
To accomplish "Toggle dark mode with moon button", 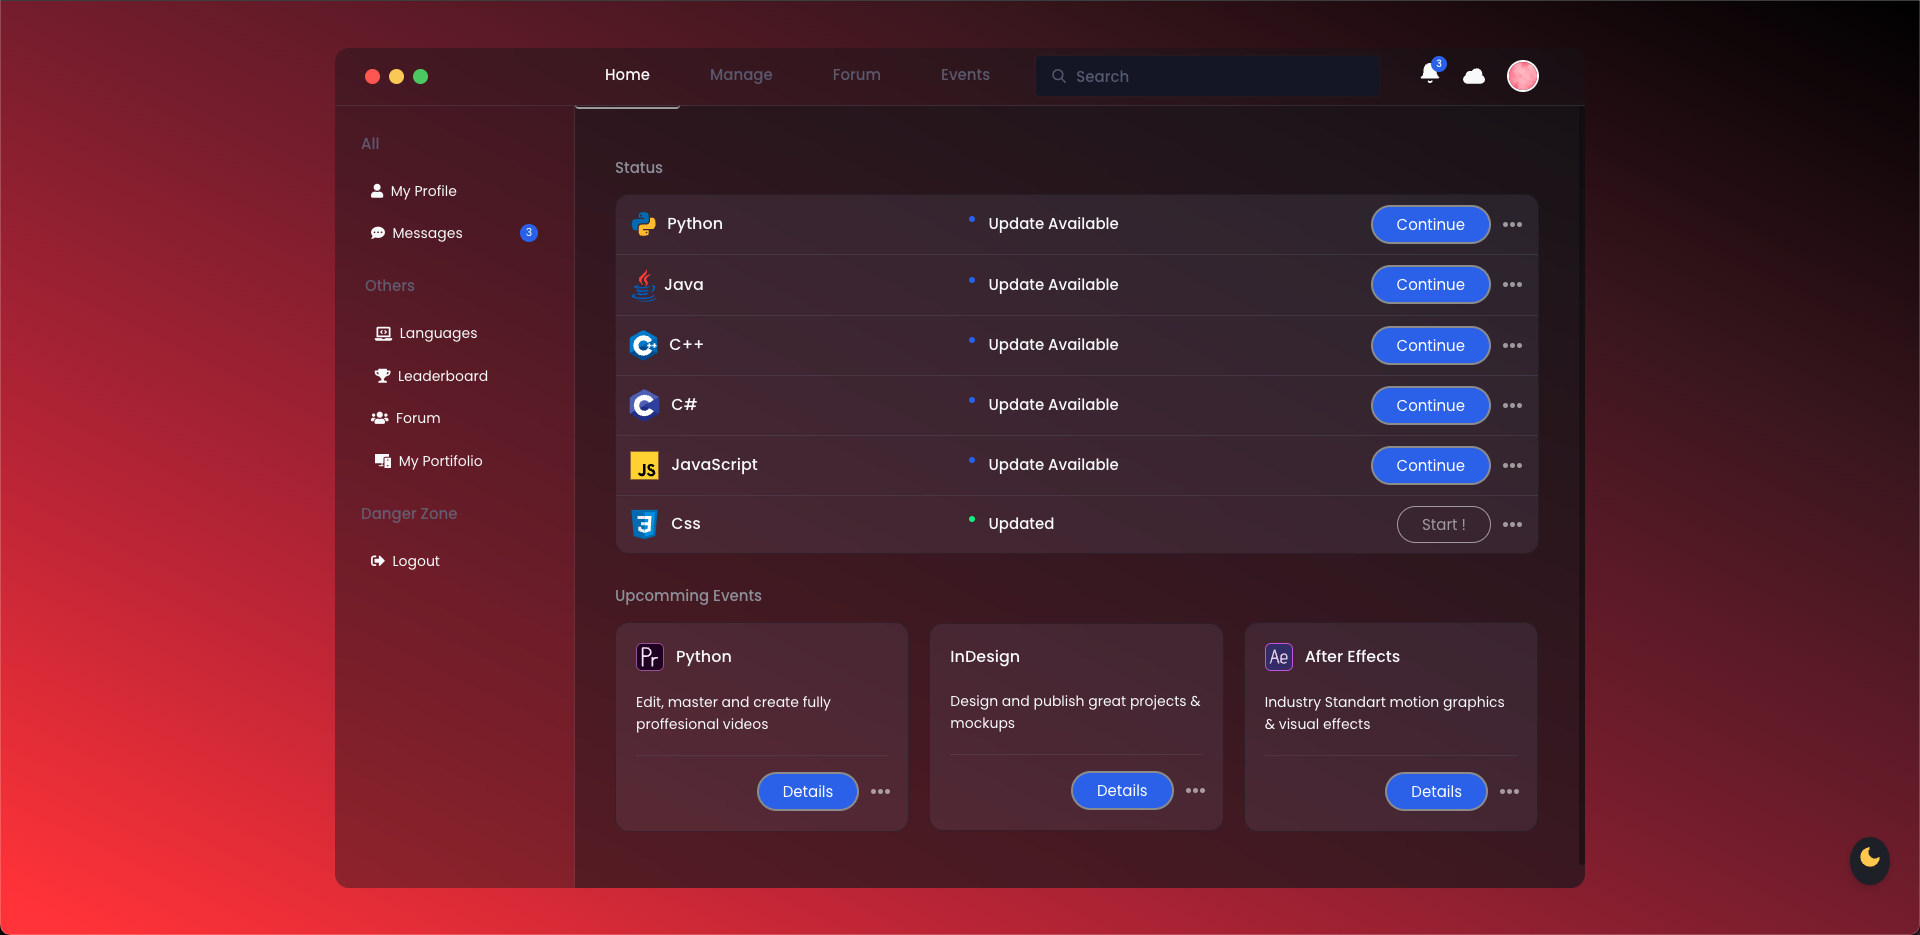I will coord(1869,859).
